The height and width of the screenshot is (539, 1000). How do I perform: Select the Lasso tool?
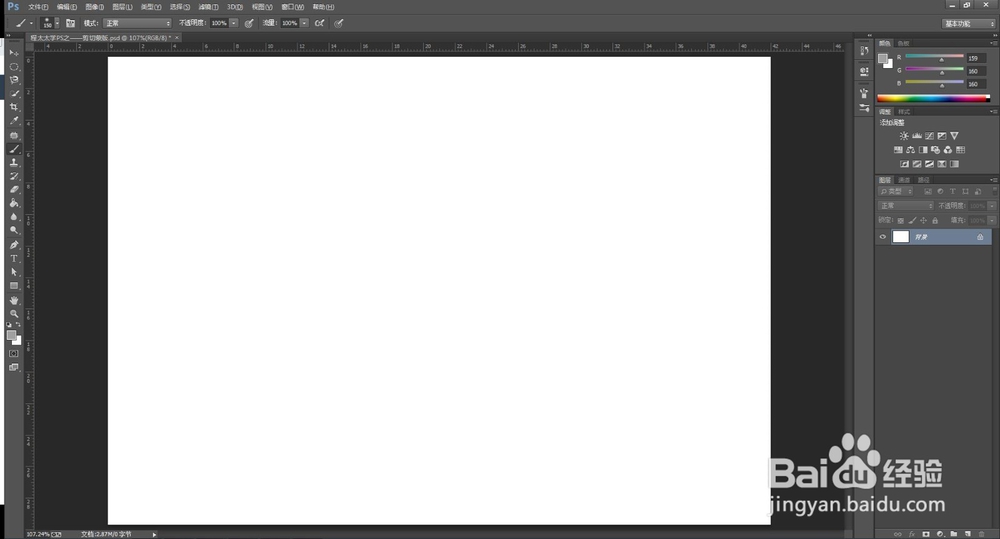pos(14,80)
